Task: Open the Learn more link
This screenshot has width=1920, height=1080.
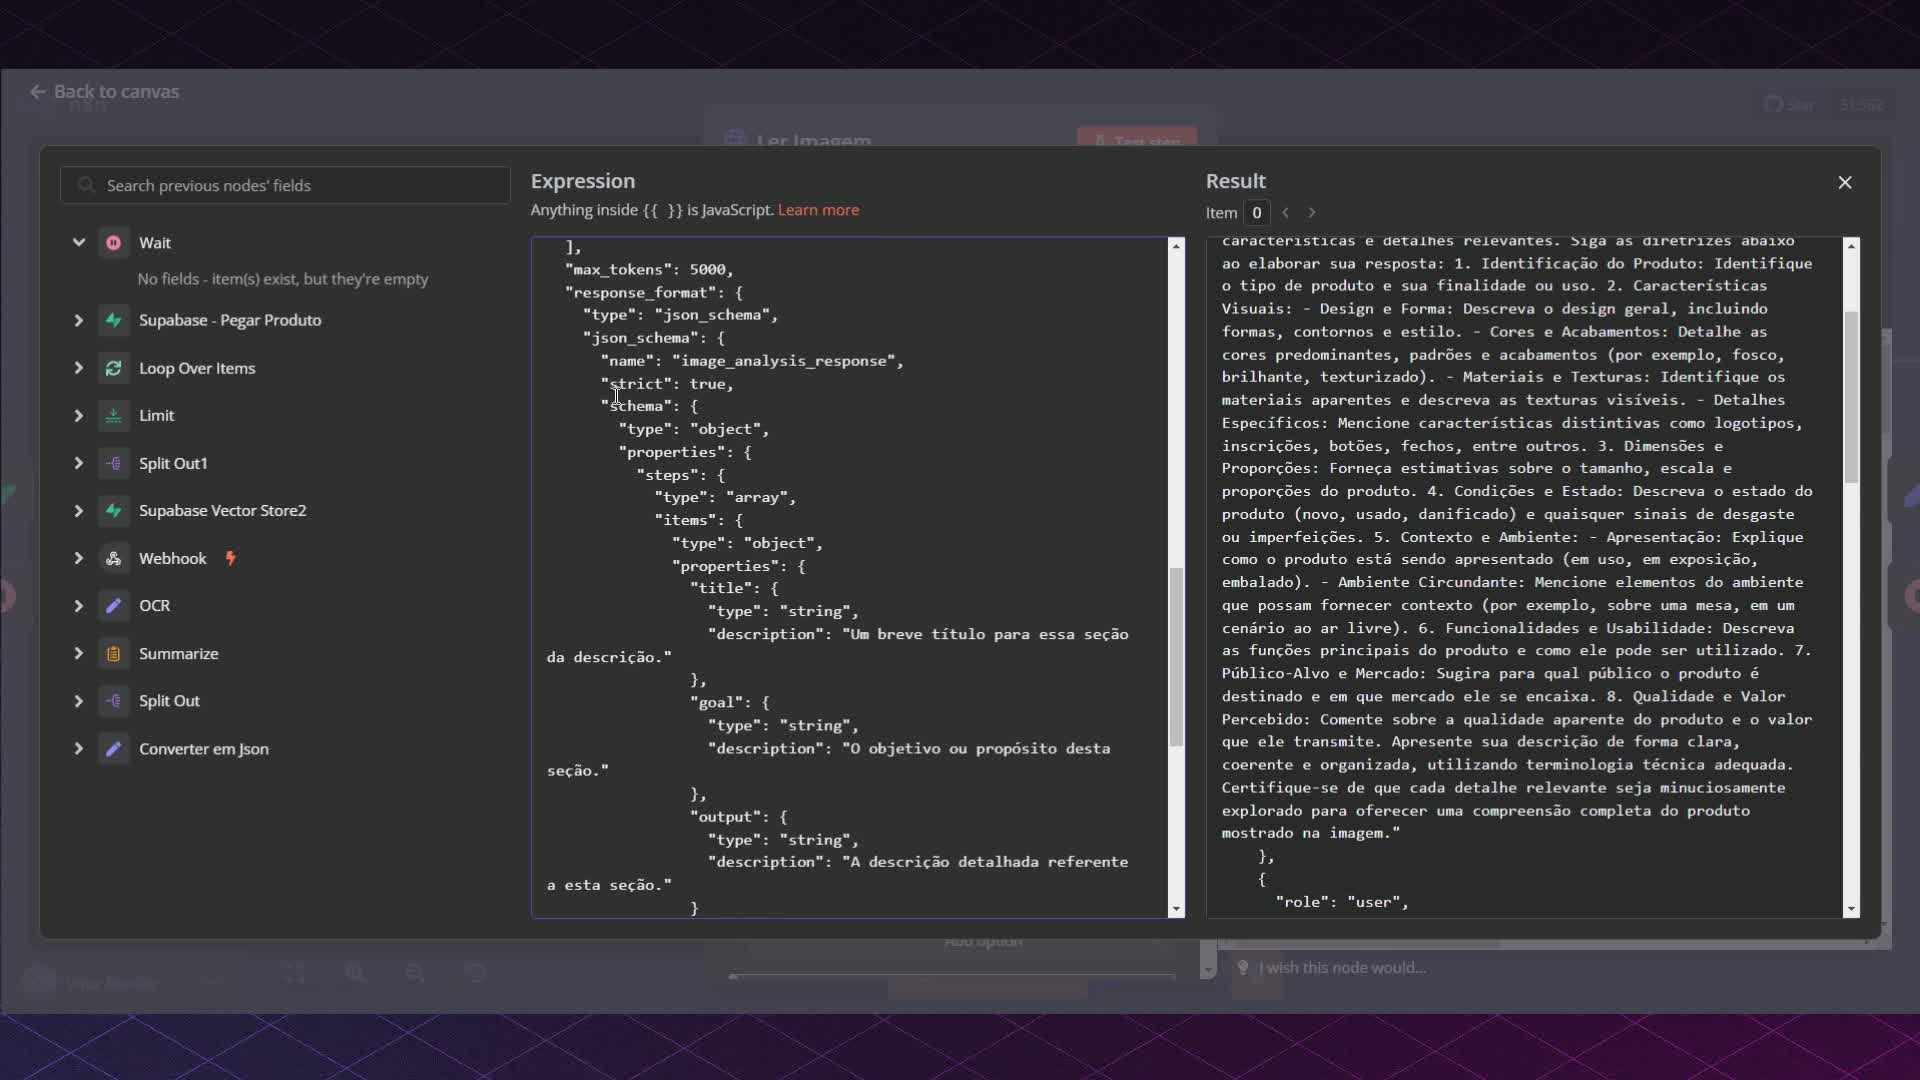Action: click(818, 210)
